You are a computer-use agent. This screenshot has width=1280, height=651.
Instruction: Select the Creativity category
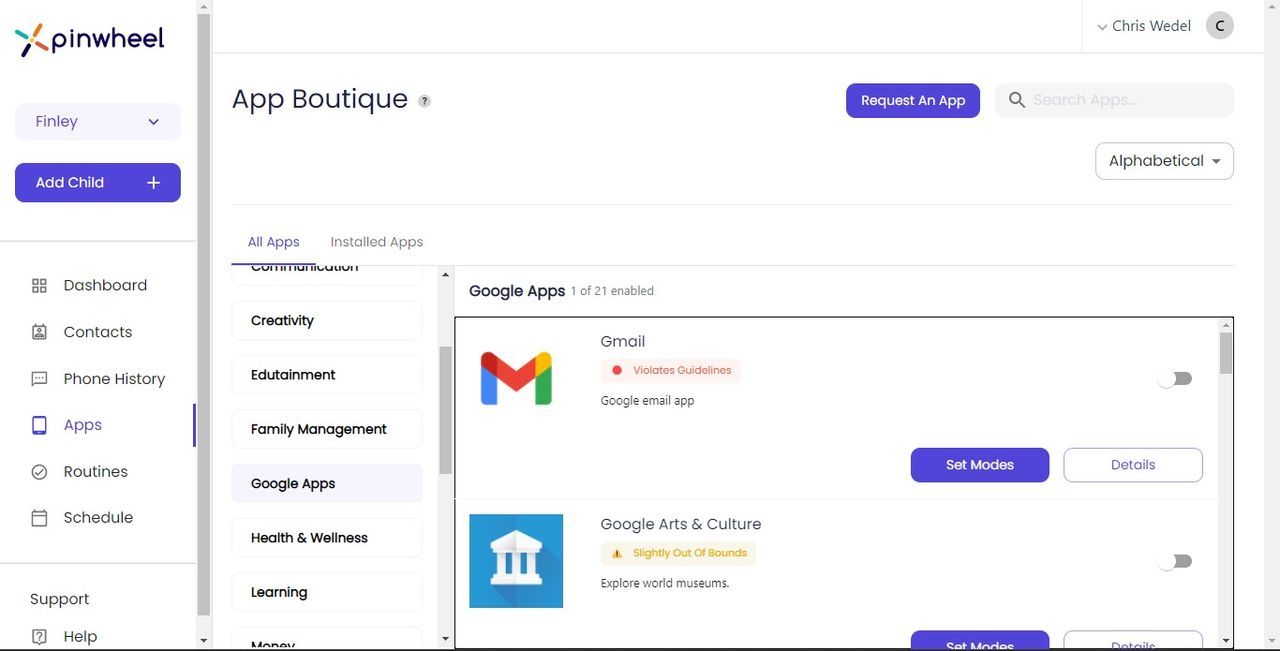coord(327,321)
